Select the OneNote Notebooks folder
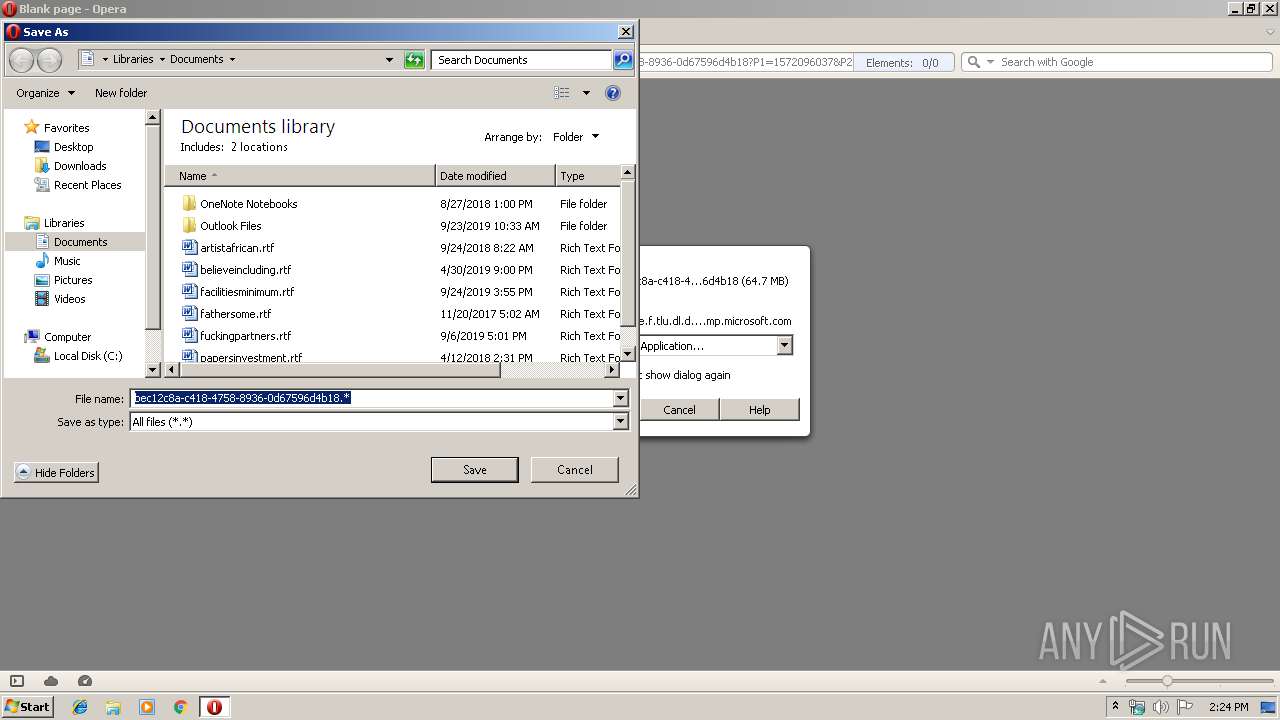The width and height of the screenshot is (1280, 720). coord(248,204)
